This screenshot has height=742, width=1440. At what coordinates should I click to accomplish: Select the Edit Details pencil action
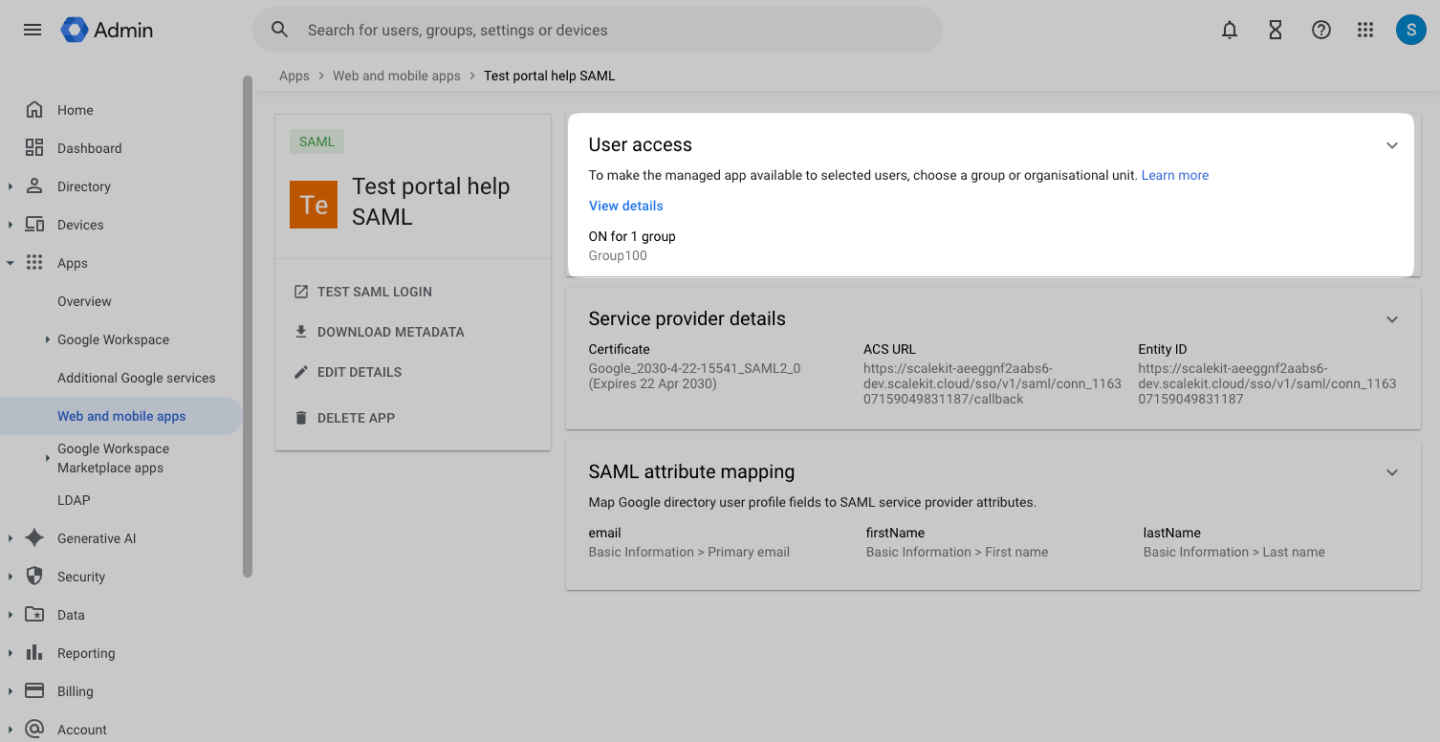pos(301,371)
